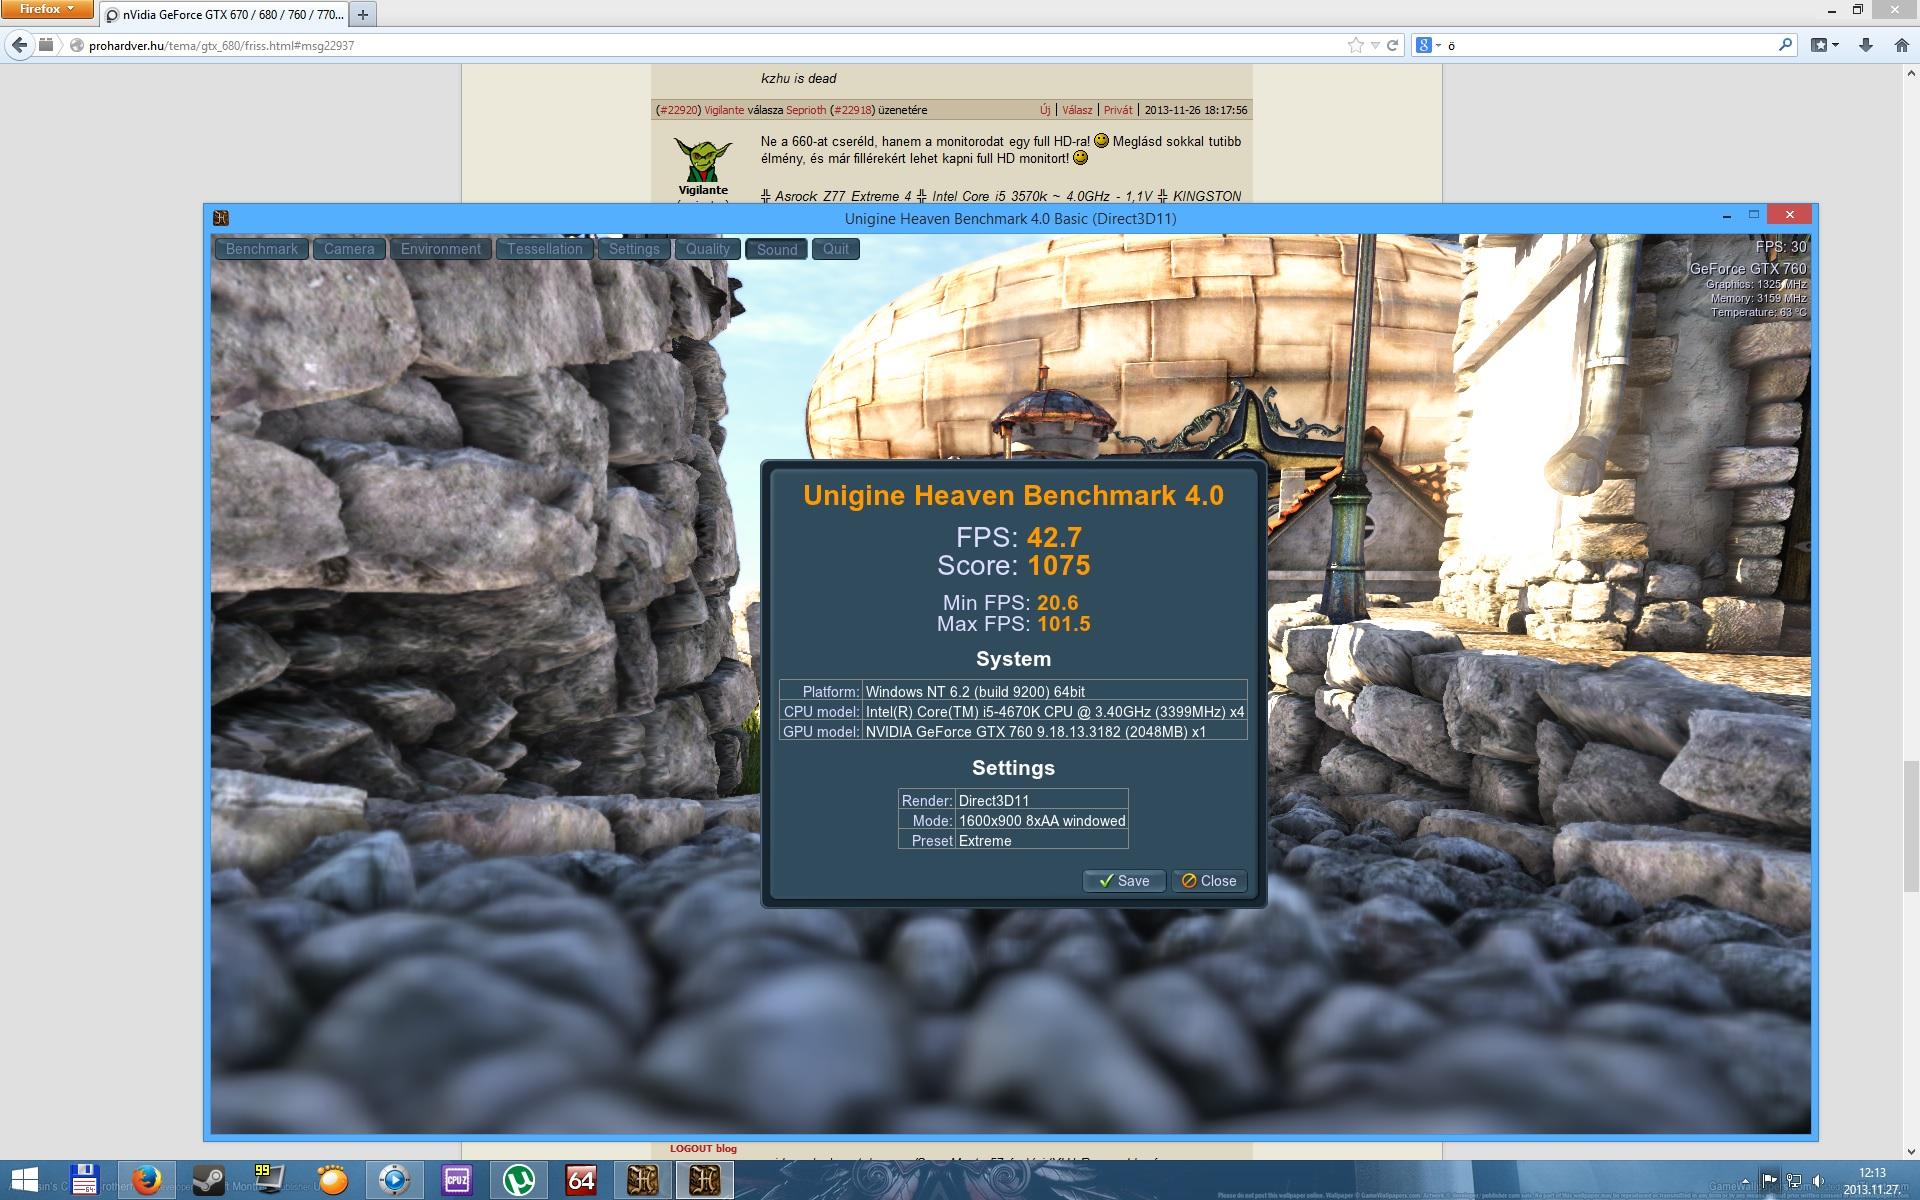
Task: Open the Camera menu in Heaven
Action: (349, 249)
